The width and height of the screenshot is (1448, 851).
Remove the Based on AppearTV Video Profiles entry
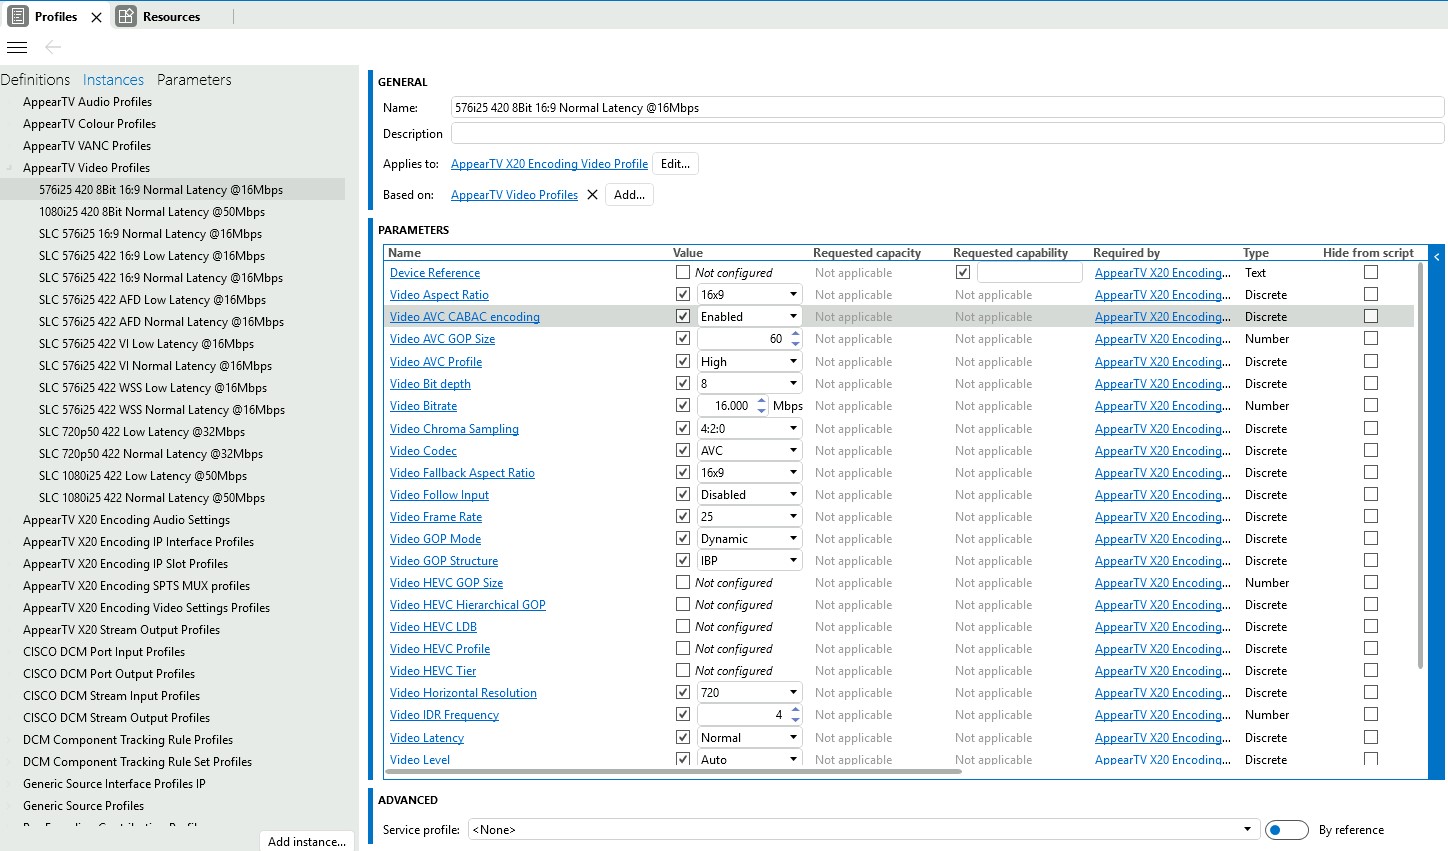[x=592, y=195]
